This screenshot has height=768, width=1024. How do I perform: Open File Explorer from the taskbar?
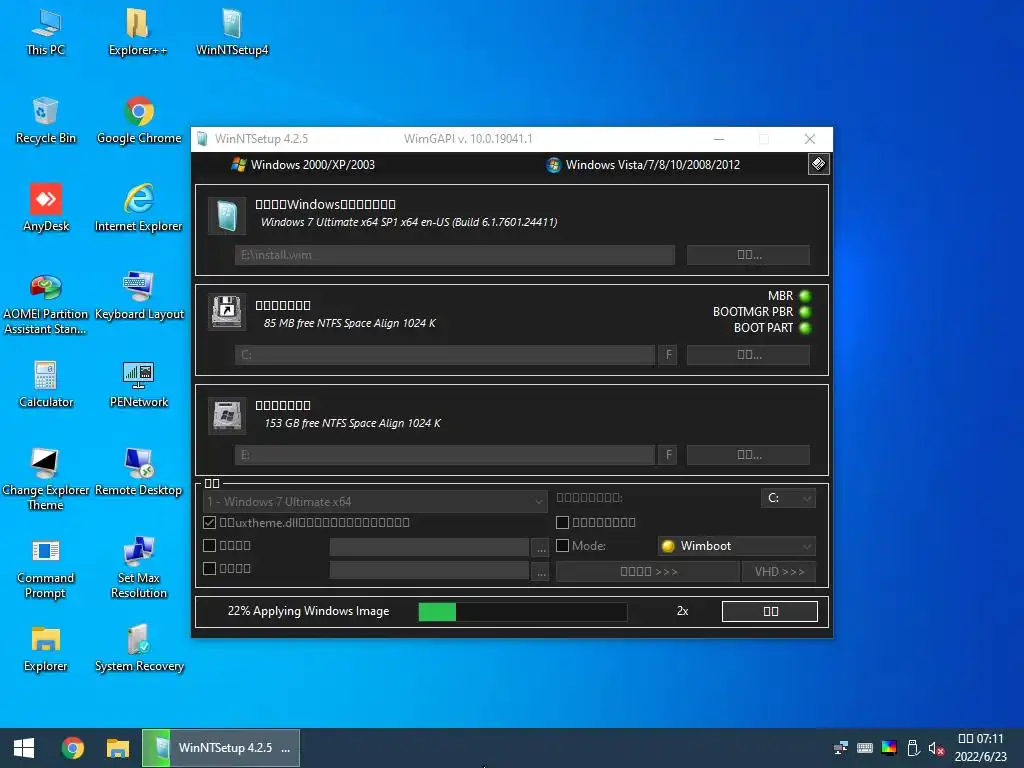pyautogui.click(x=118, y=748)
